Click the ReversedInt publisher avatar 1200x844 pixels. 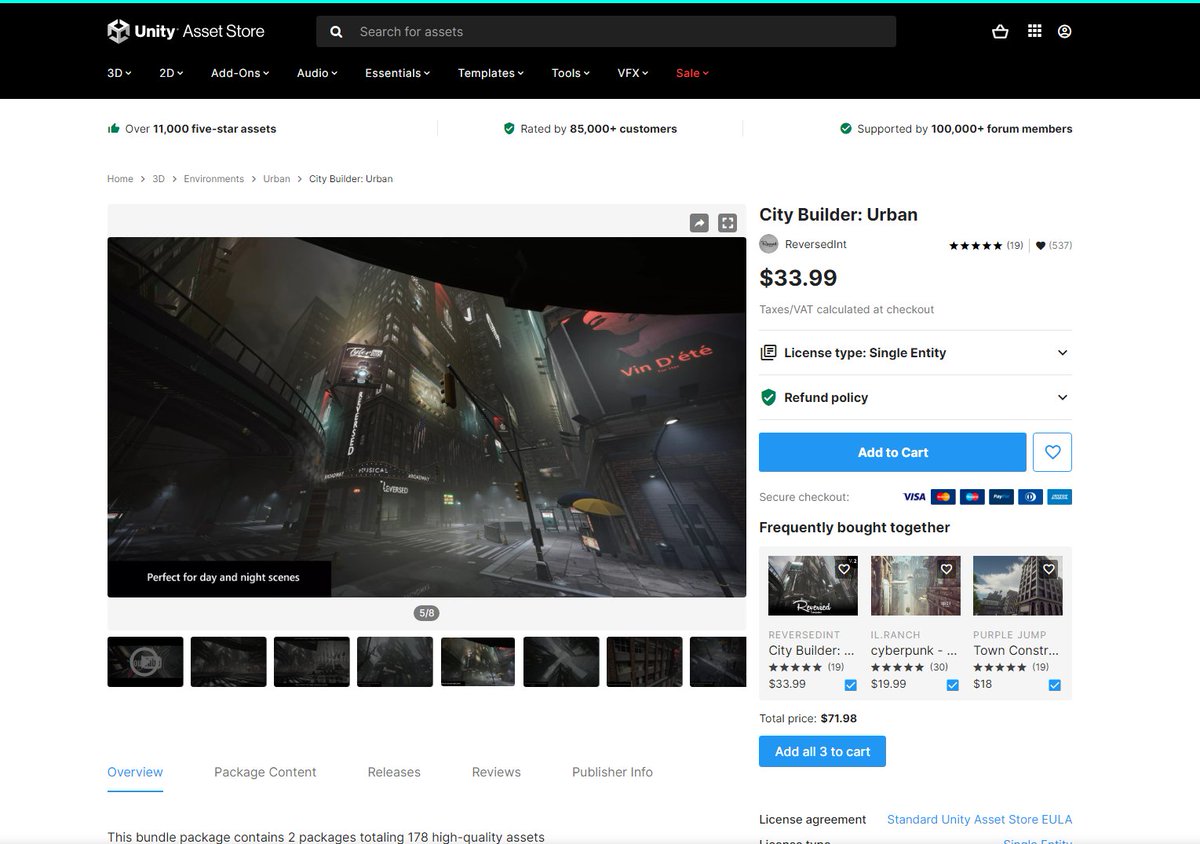pos(769,244)
